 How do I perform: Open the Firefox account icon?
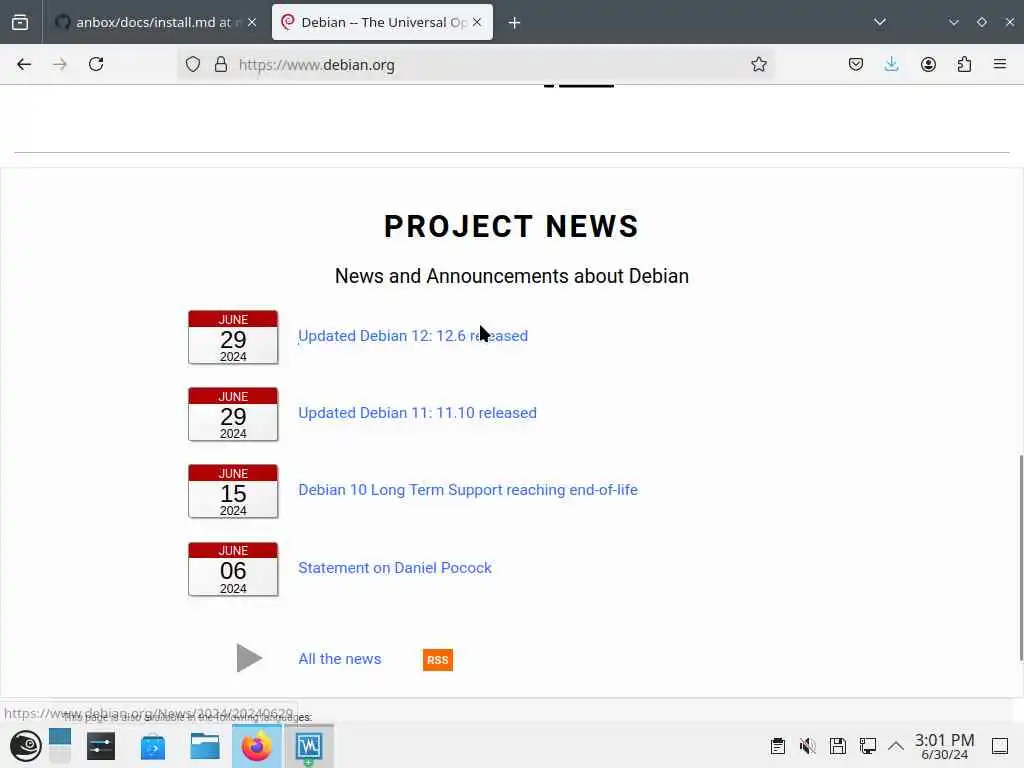[x=928, y=64]
